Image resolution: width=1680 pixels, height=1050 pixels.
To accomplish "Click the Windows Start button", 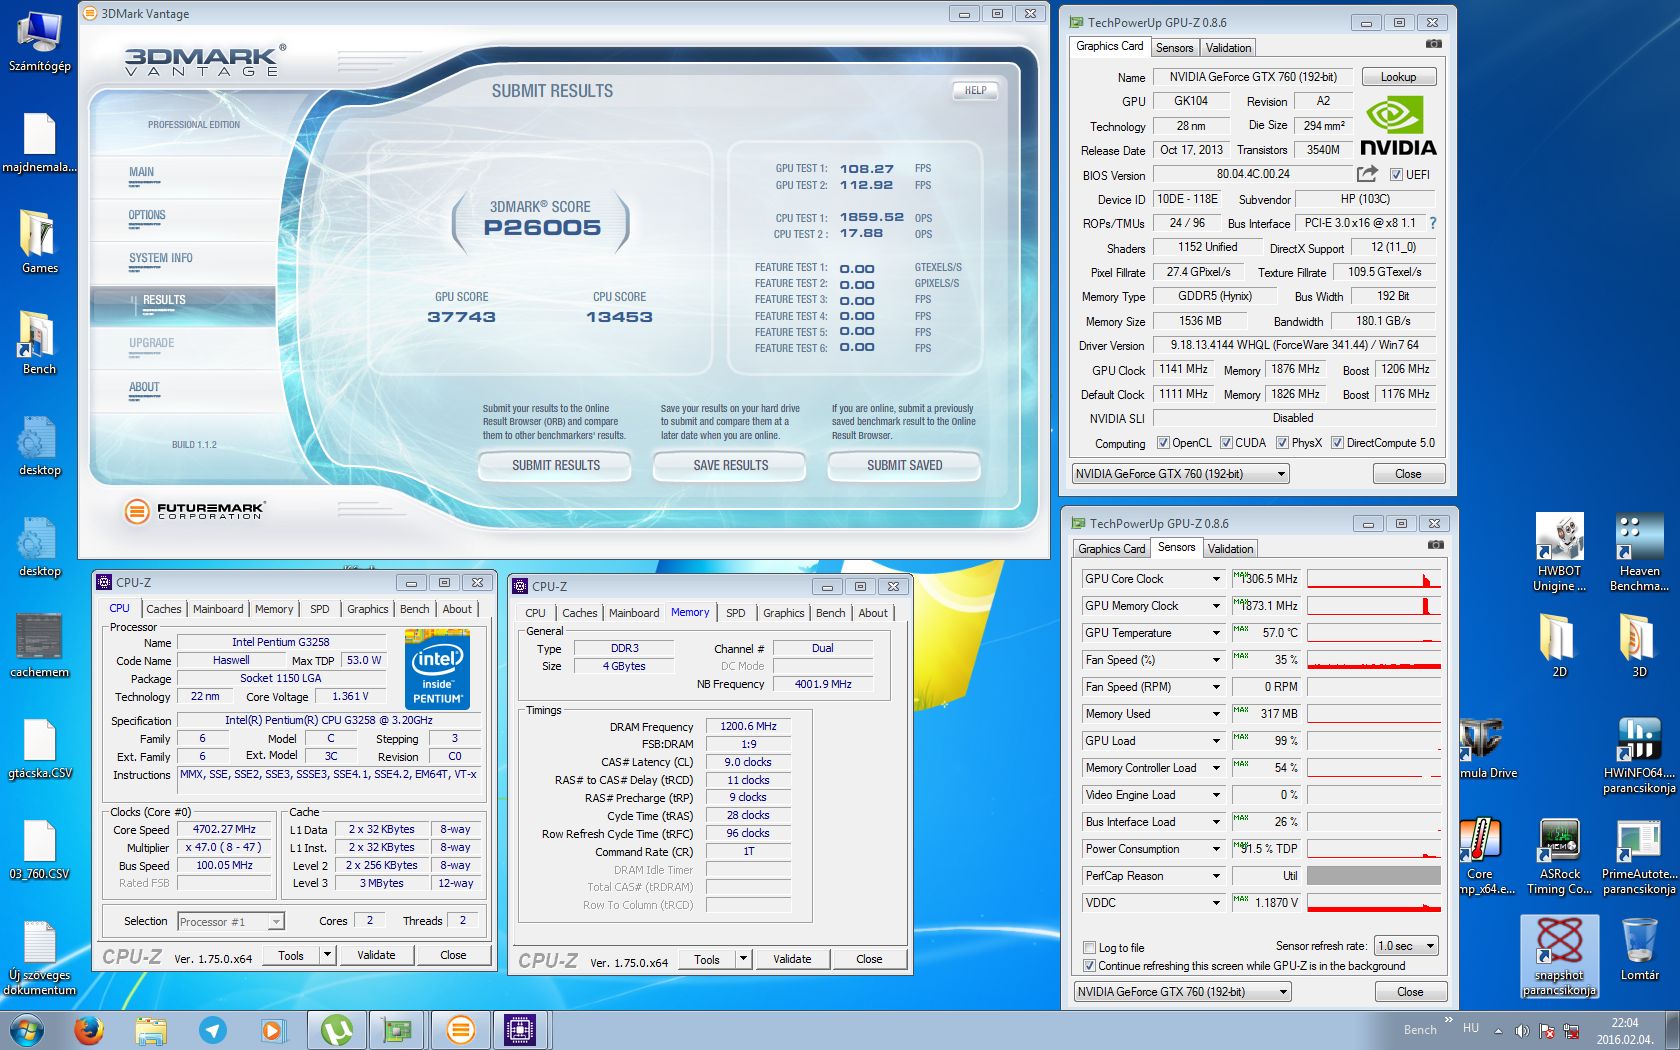I will (x=27, y=1029).
